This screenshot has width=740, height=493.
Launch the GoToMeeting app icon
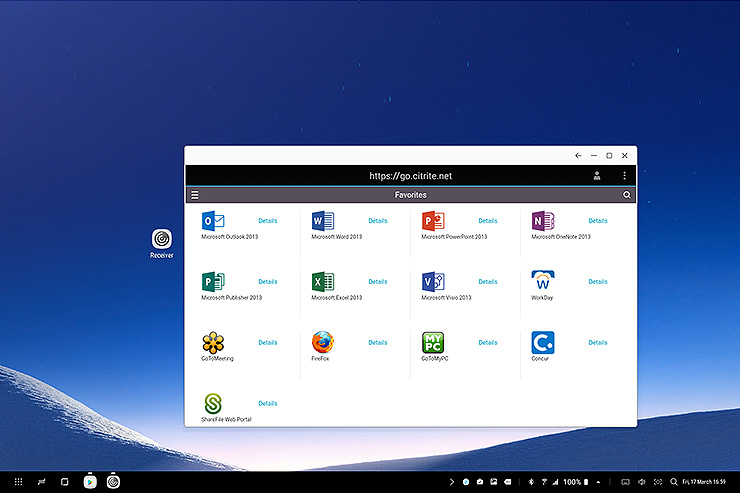(x=213, y=342)
